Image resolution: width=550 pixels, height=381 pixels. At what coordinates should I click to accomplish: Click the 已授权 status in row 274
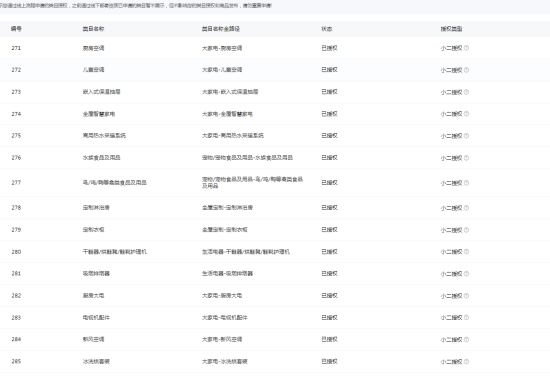(329, 114)
